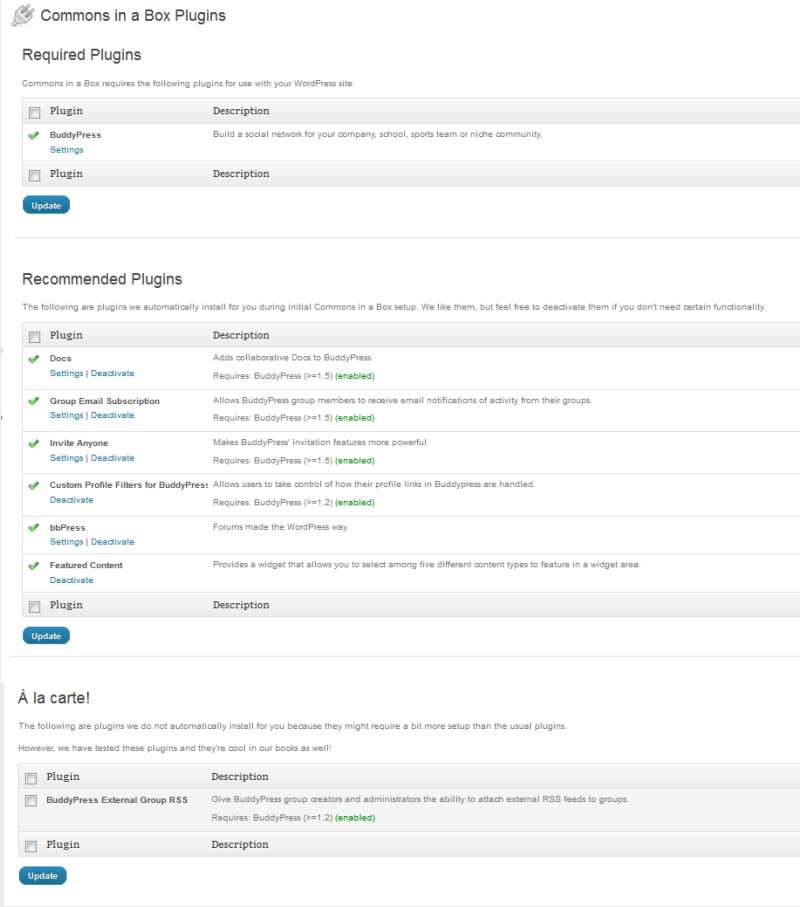Click the Group Email Subscription plugin name
This screenshot has width=800, height=907.
105,401
